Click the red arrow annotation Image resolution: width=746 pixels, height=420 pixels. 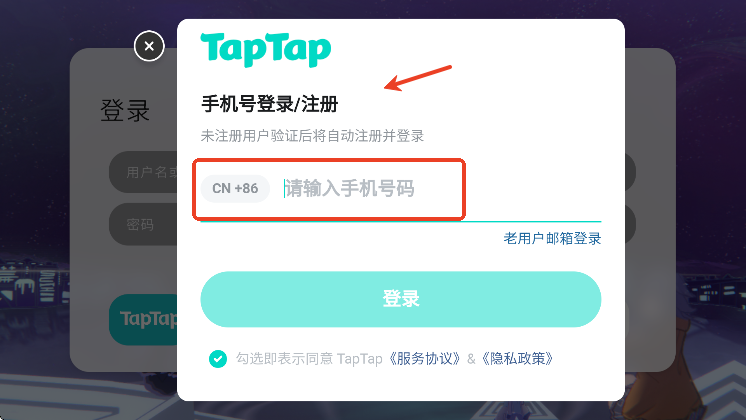point(418,78)
